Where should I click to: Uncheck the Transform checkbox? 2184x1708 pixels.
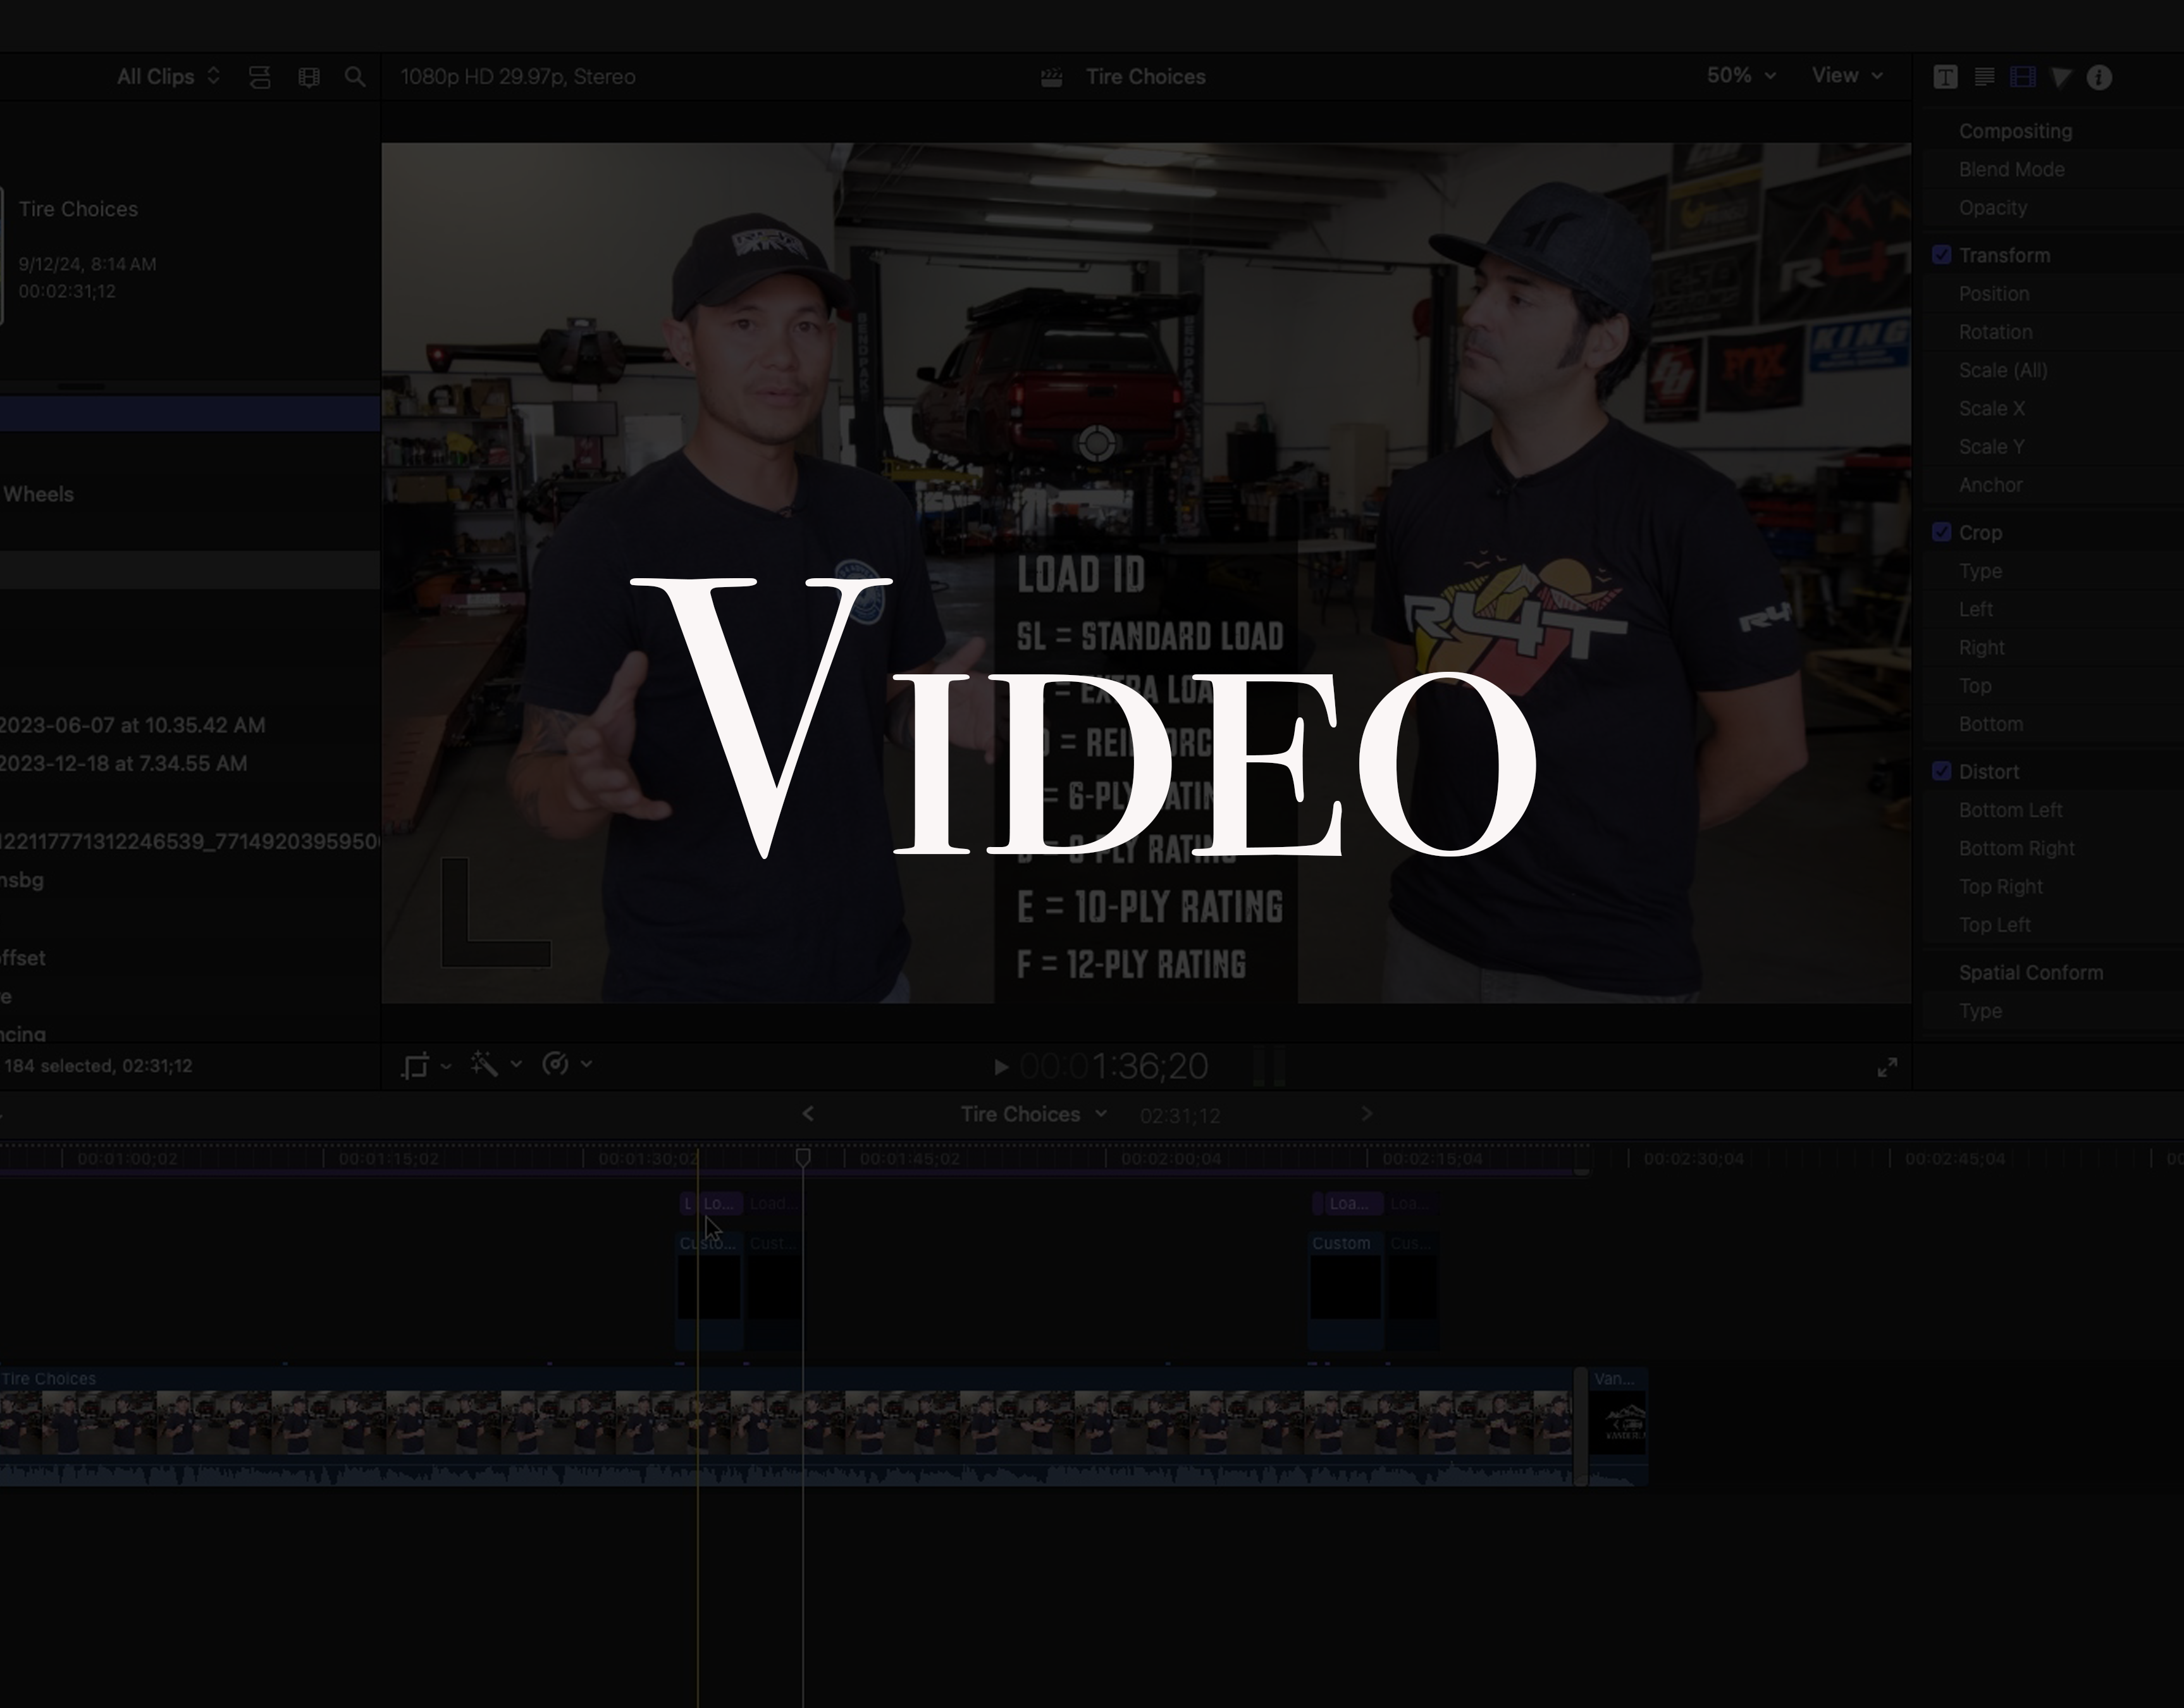pos(1942,255)
